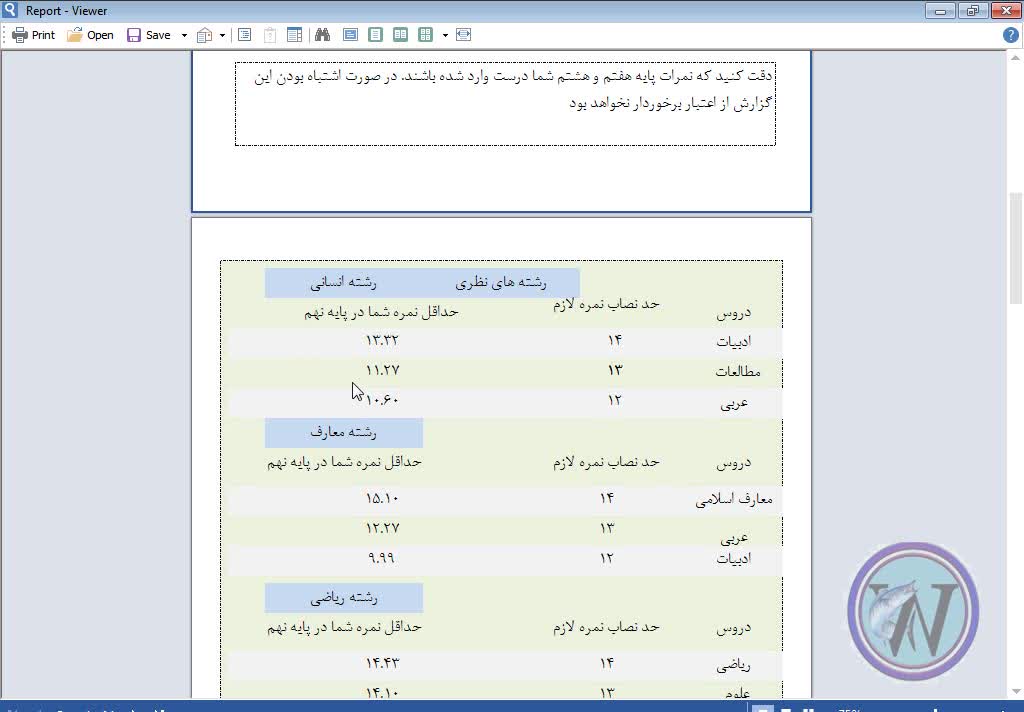Toggle the Thumbnails panel icon
This screenshot has width=1024, height=712.
tap(295, 35)
